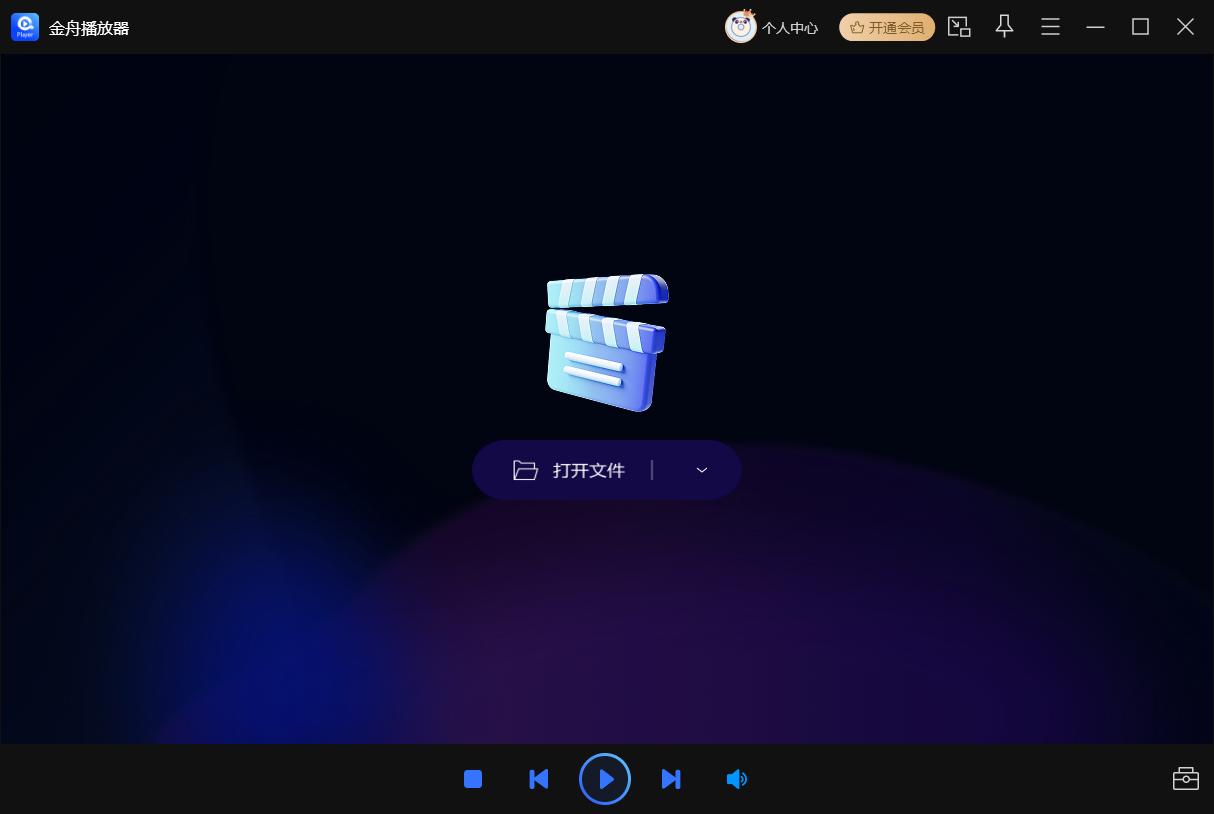Viewport: 1214px width, 814px height.
Task: Maximize the player window
Action: 1140,27
